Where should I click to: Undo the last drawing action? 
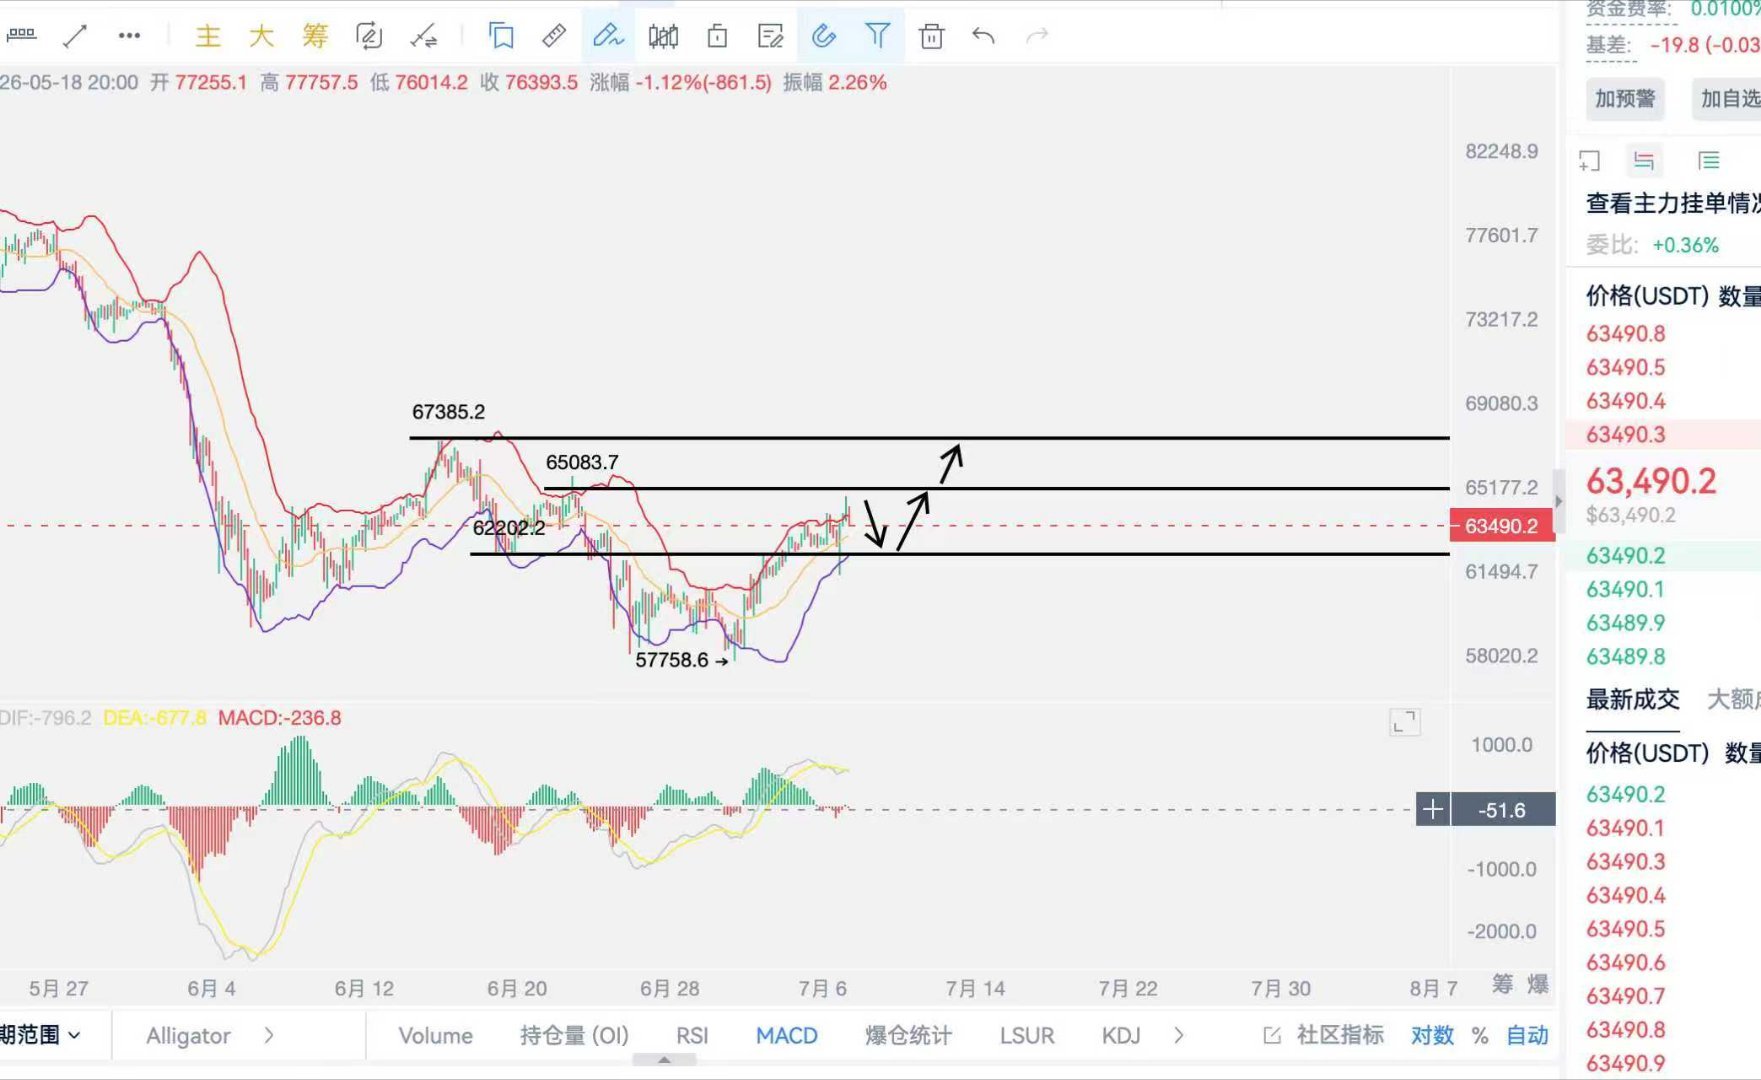coord(984,36)
